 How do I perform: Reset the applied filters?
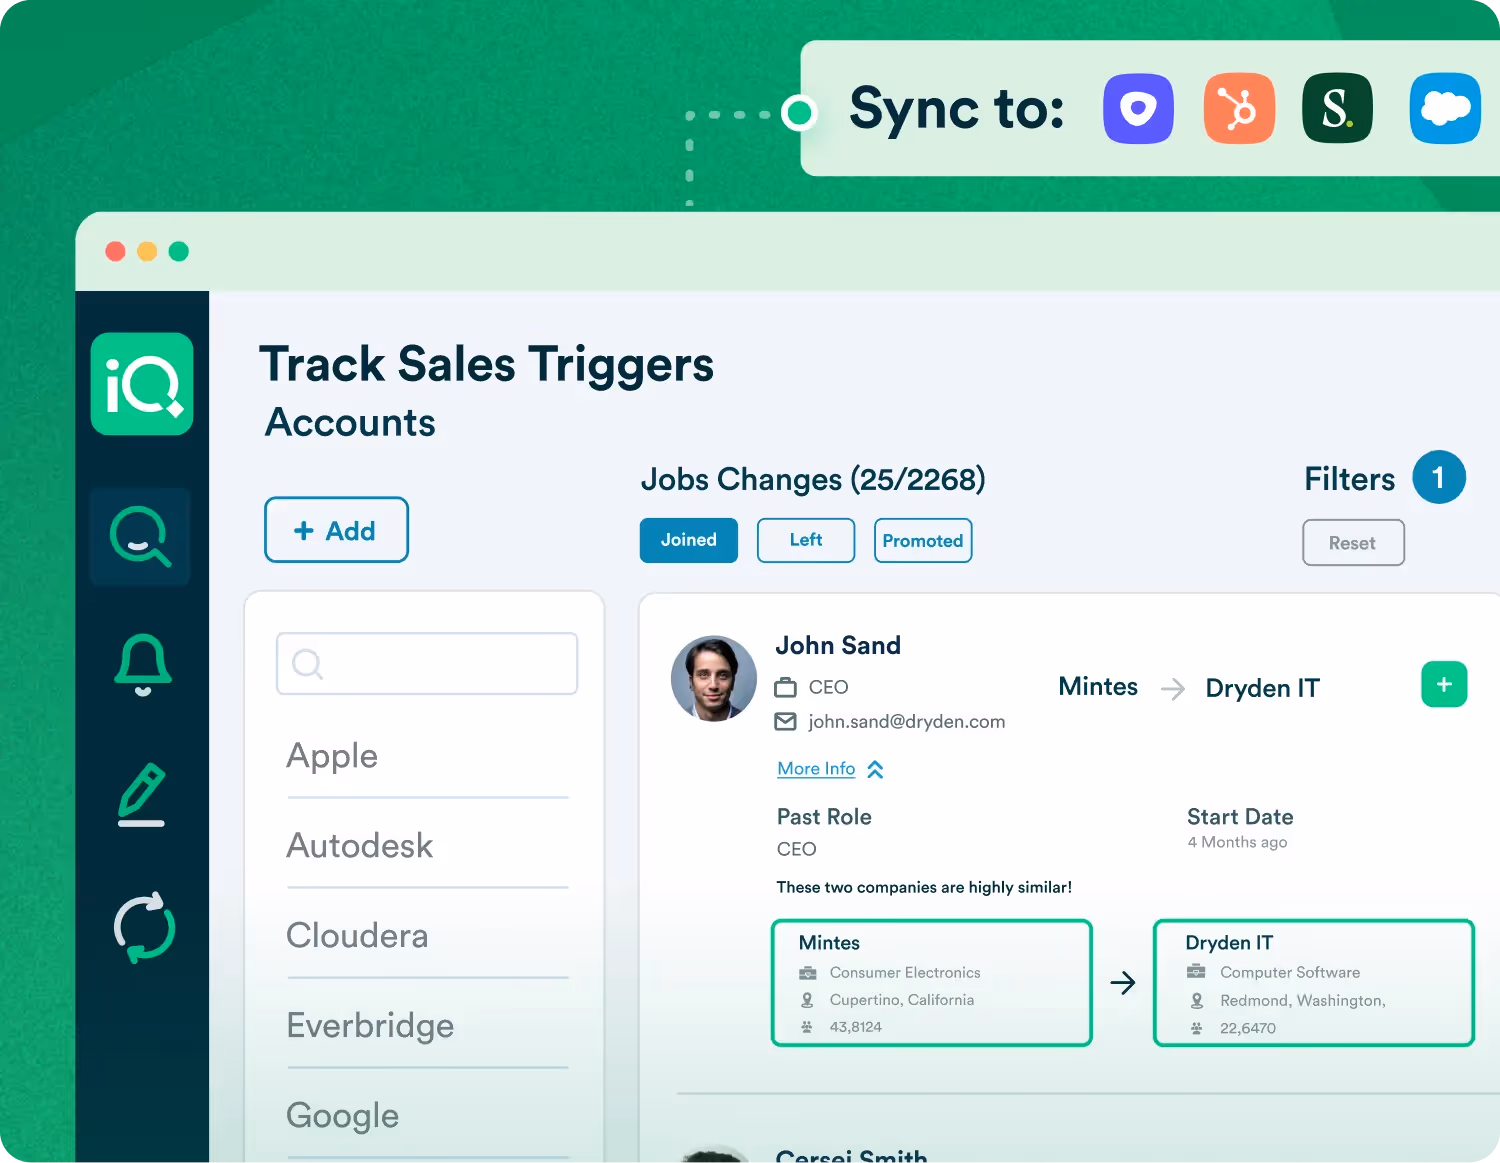1352,543
